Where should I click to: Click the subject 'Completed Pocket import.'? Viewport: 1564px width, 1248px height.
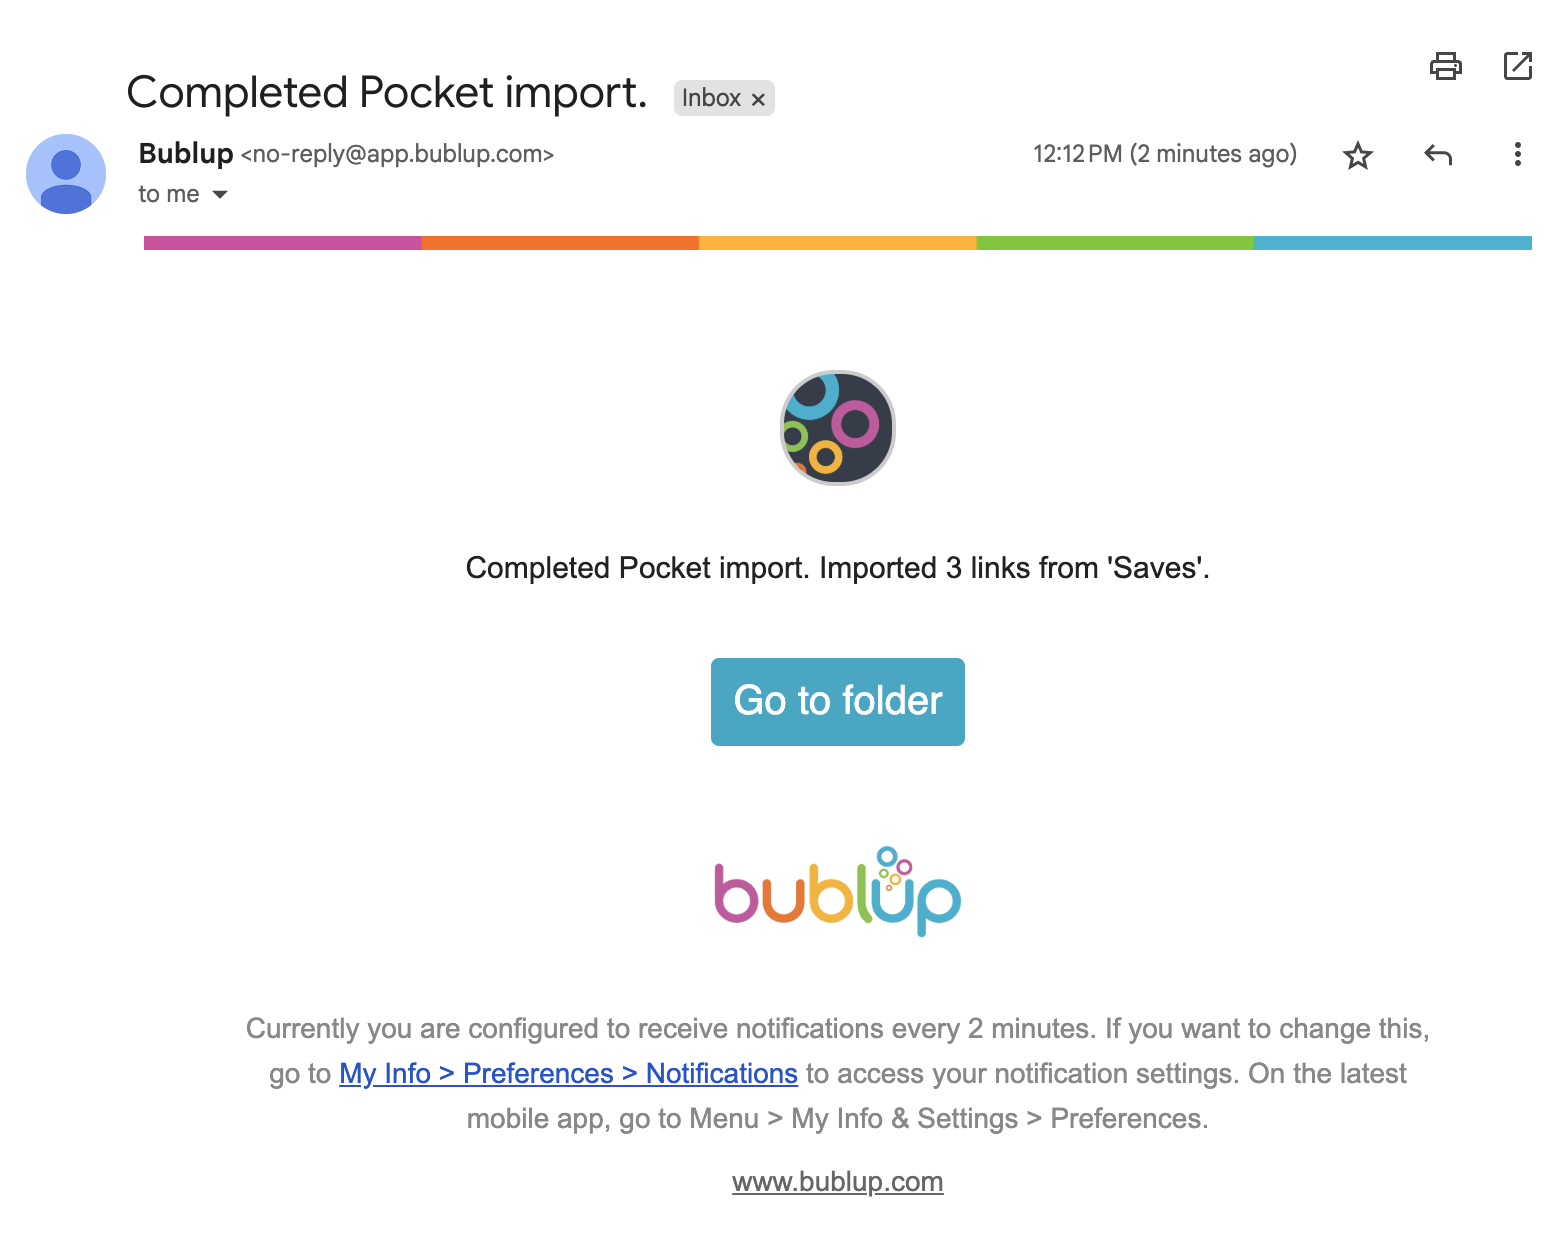pos(387,93)
